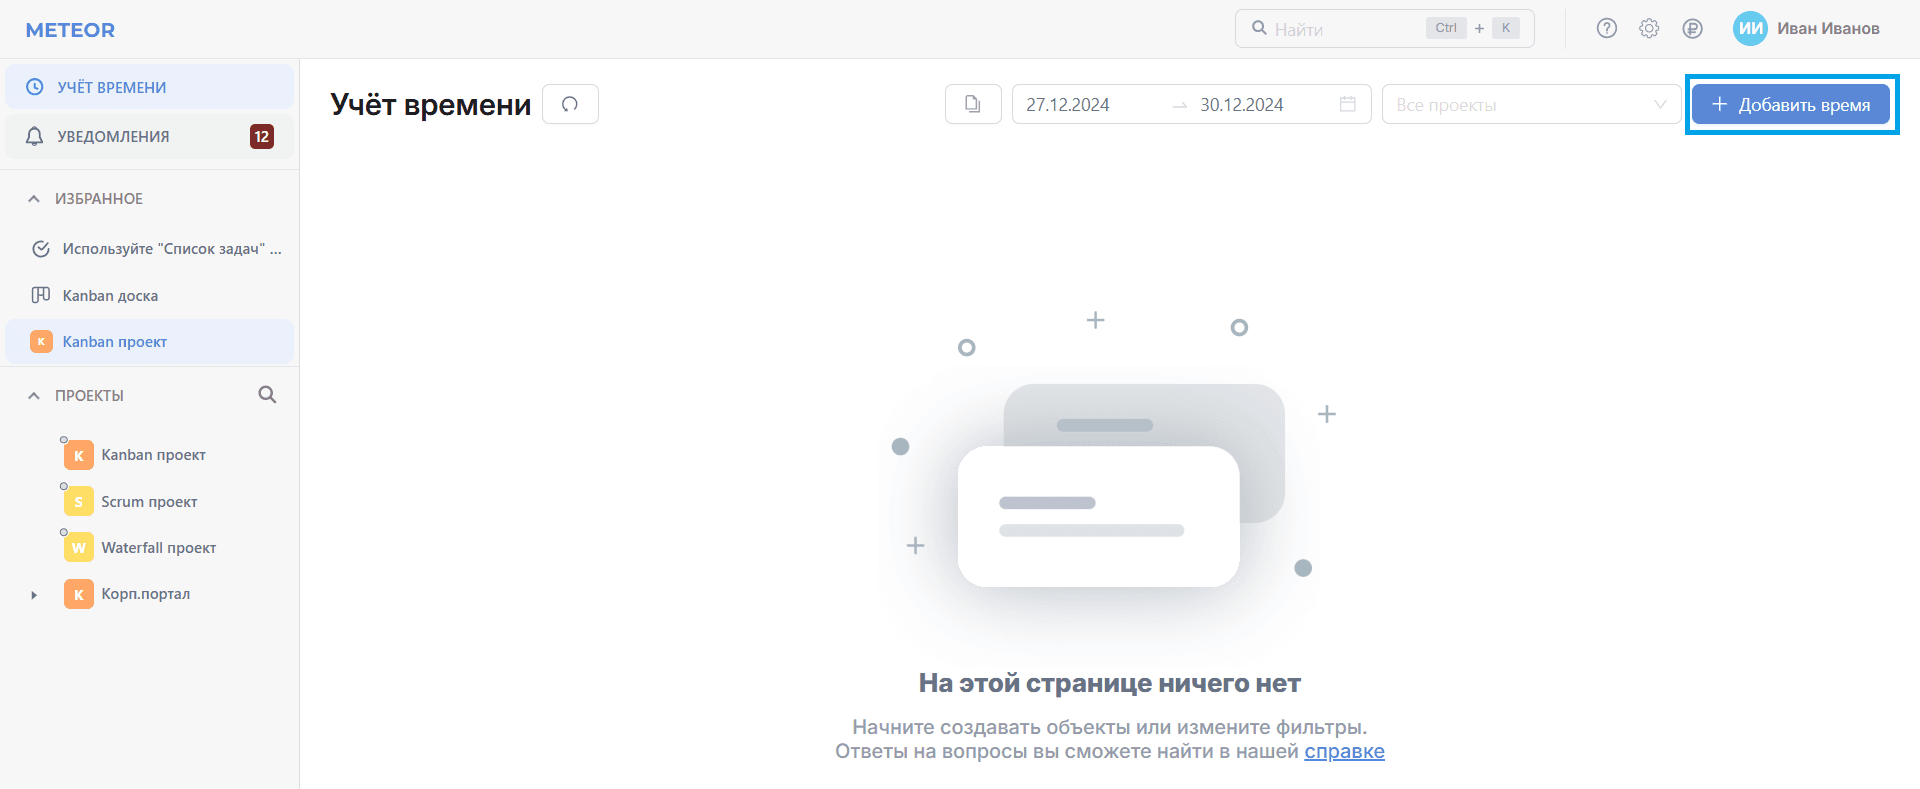1920x789 pixels.
Task: Click the projects search magnifier icon
Action: tap(267, 395)
